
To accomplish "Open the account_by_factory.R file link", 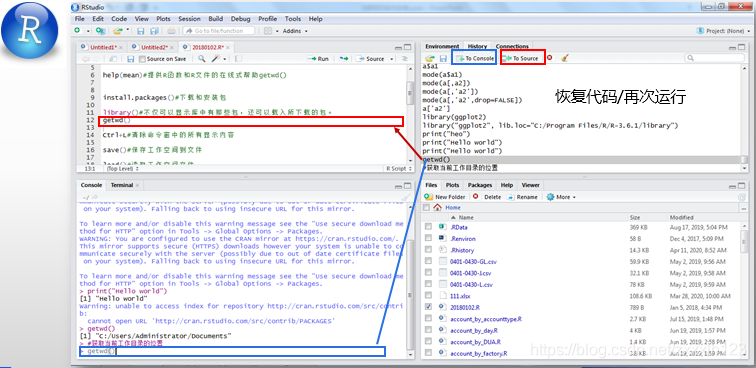I will pos(478,354).
